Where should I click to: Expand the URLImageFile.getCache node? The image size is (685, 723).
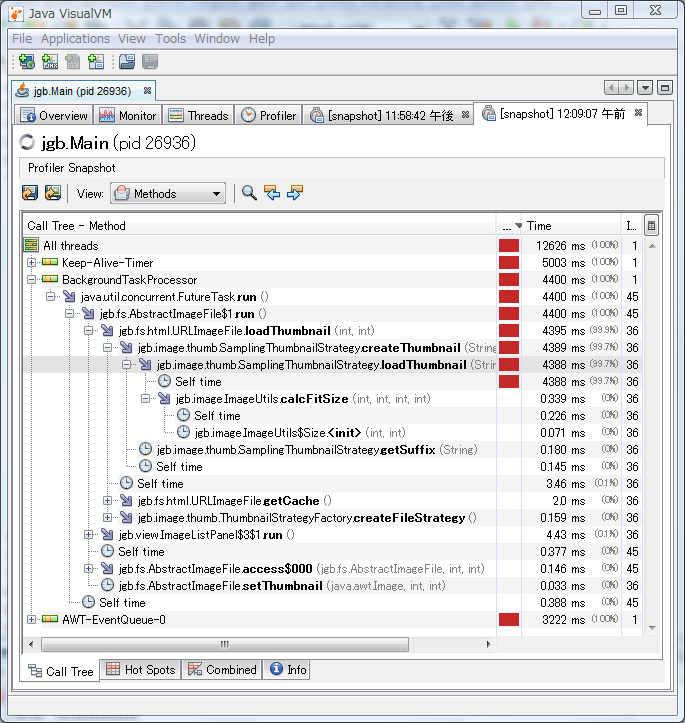click(107, 500)
